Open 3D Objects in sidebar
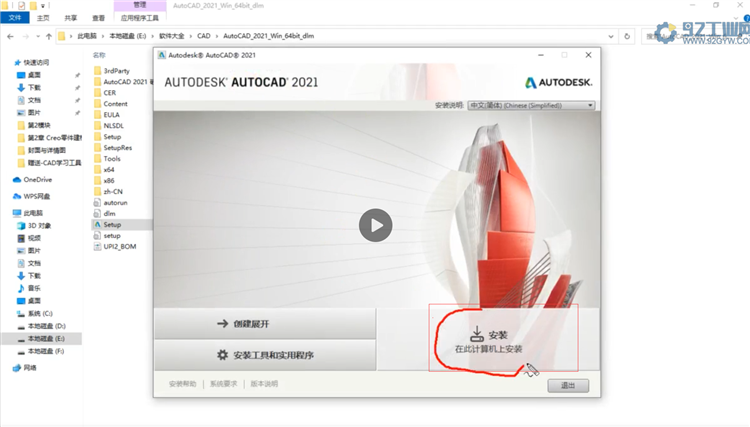750x427 pixels. click(x=39, y=226)
